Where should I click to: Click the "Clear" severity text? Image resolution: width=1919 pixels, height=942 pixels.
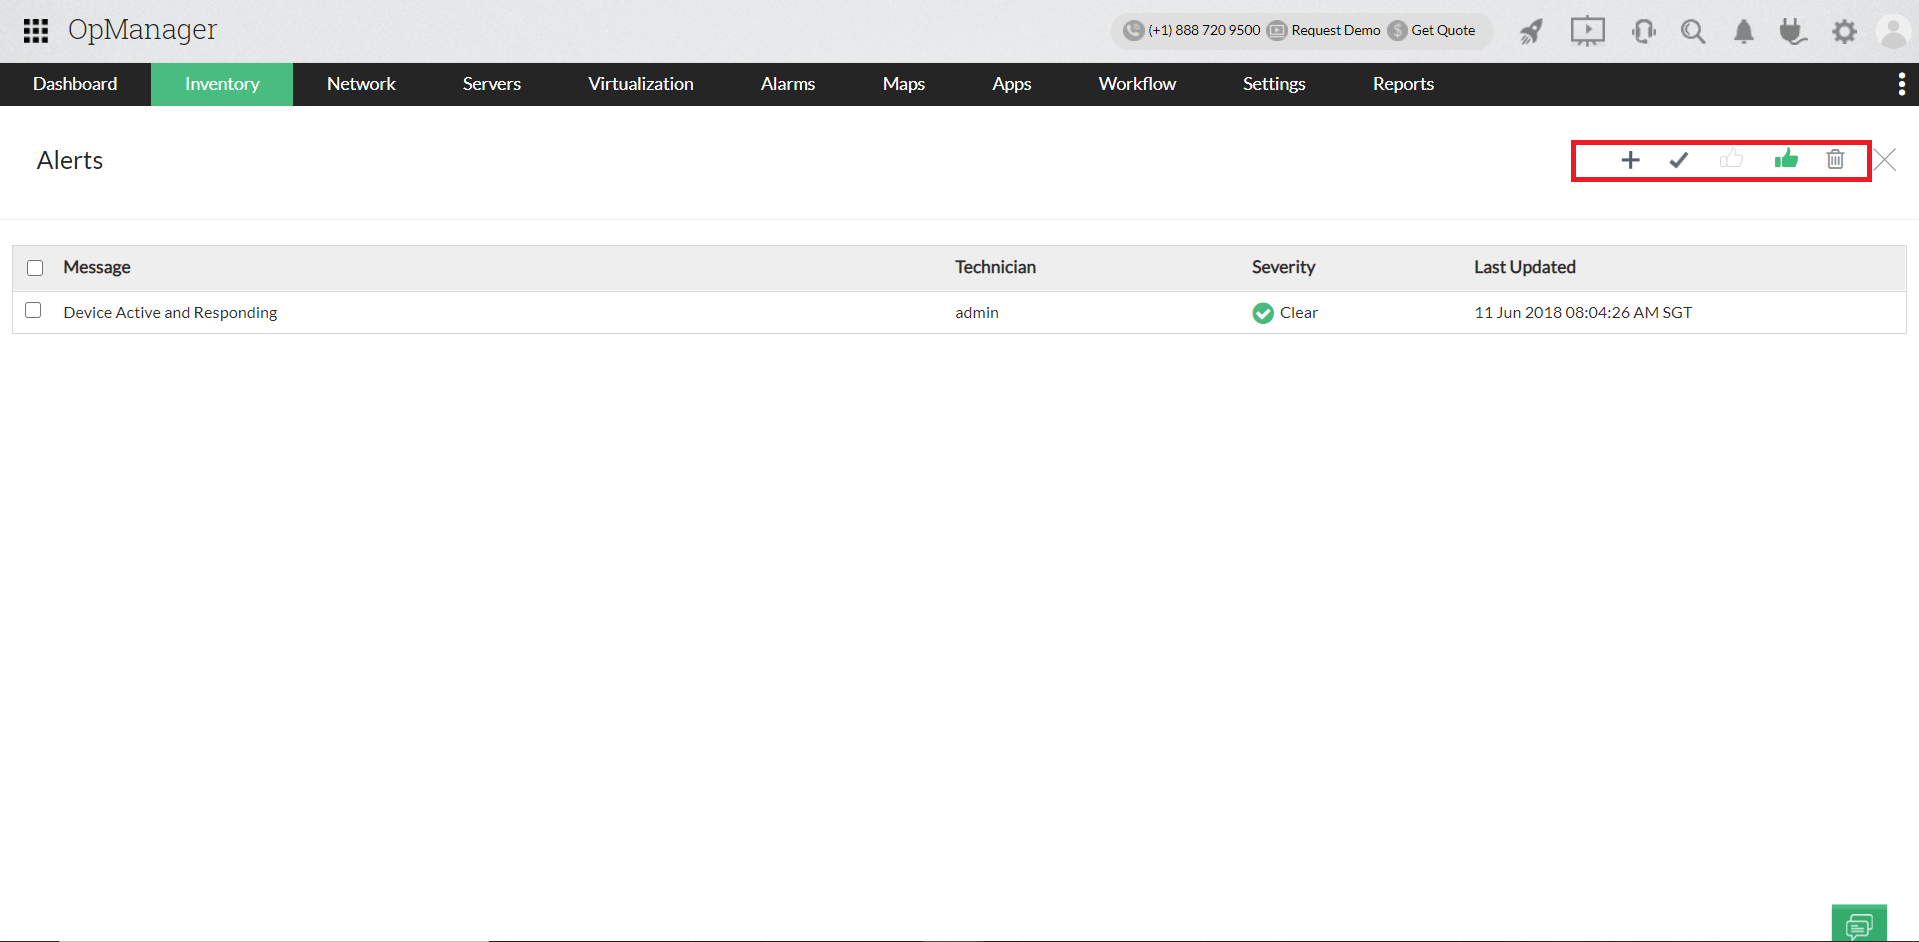click(x=1299, y=313)
